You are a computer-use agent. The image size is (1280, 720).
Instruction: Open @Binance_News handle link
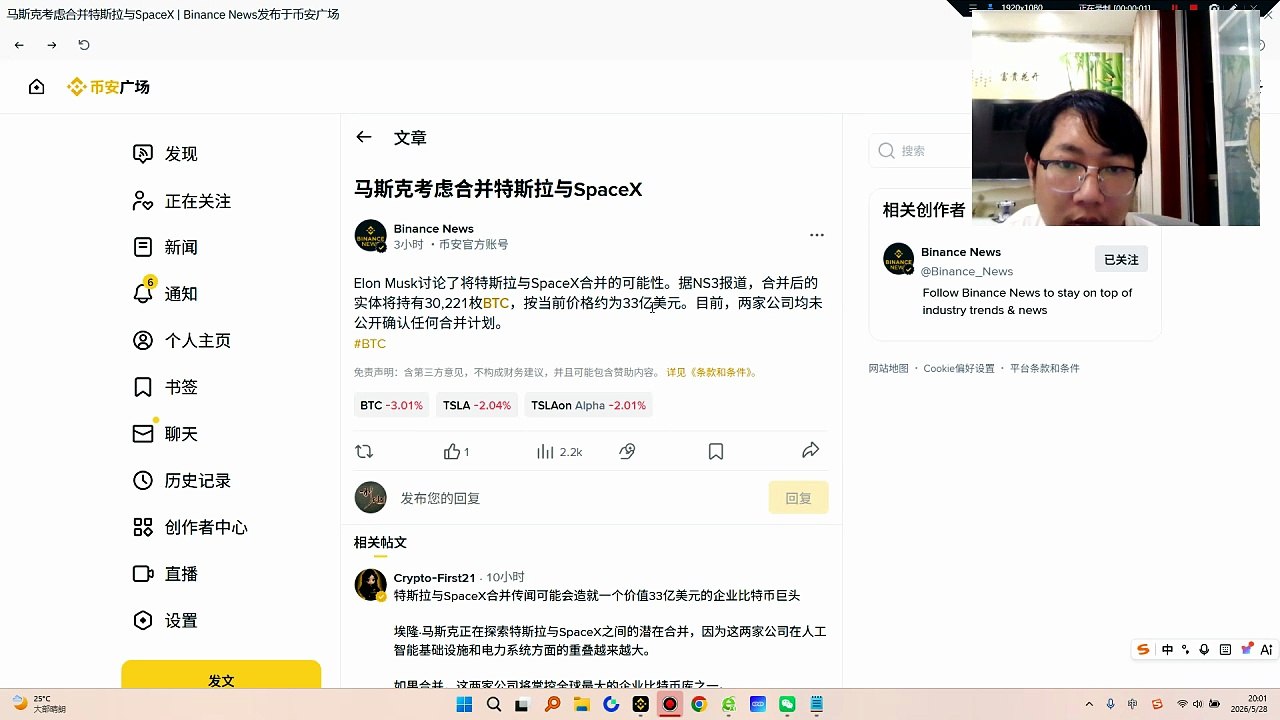(x=967, y=271)
